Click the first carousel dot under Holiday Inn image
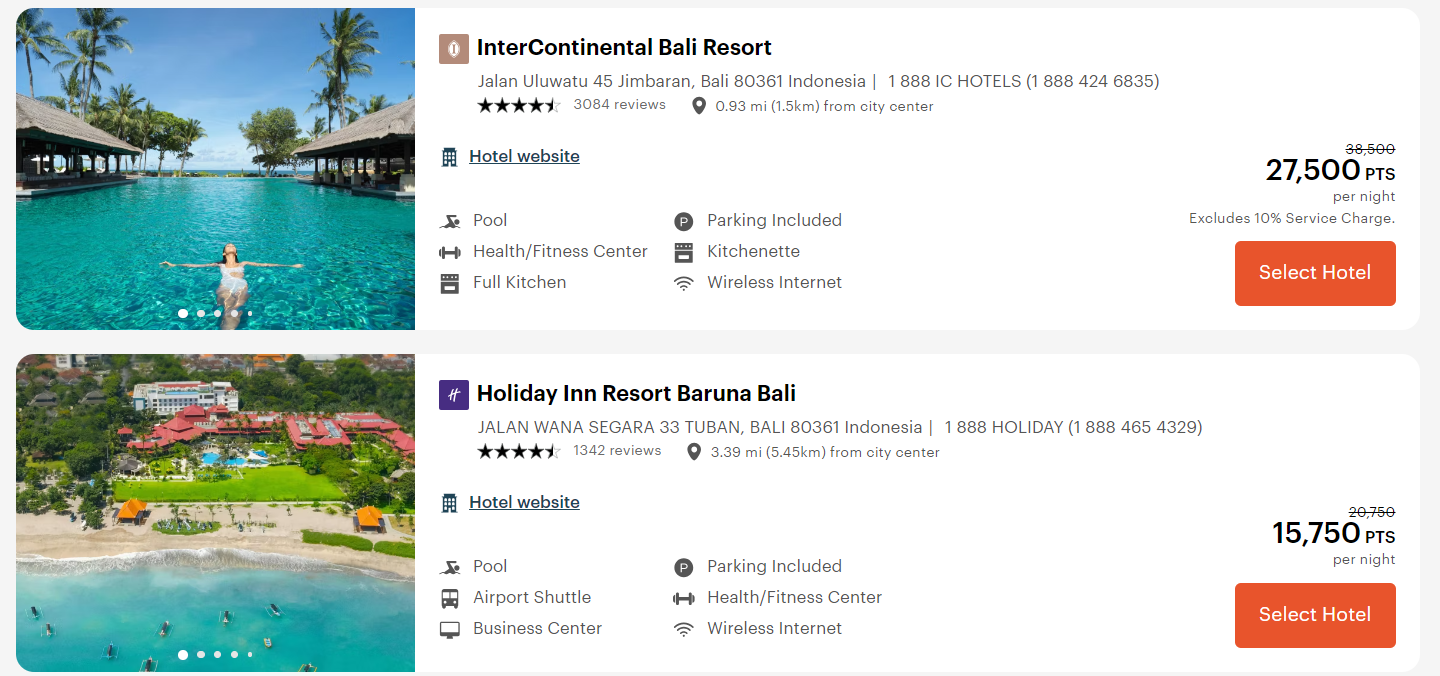 [183, 655]
